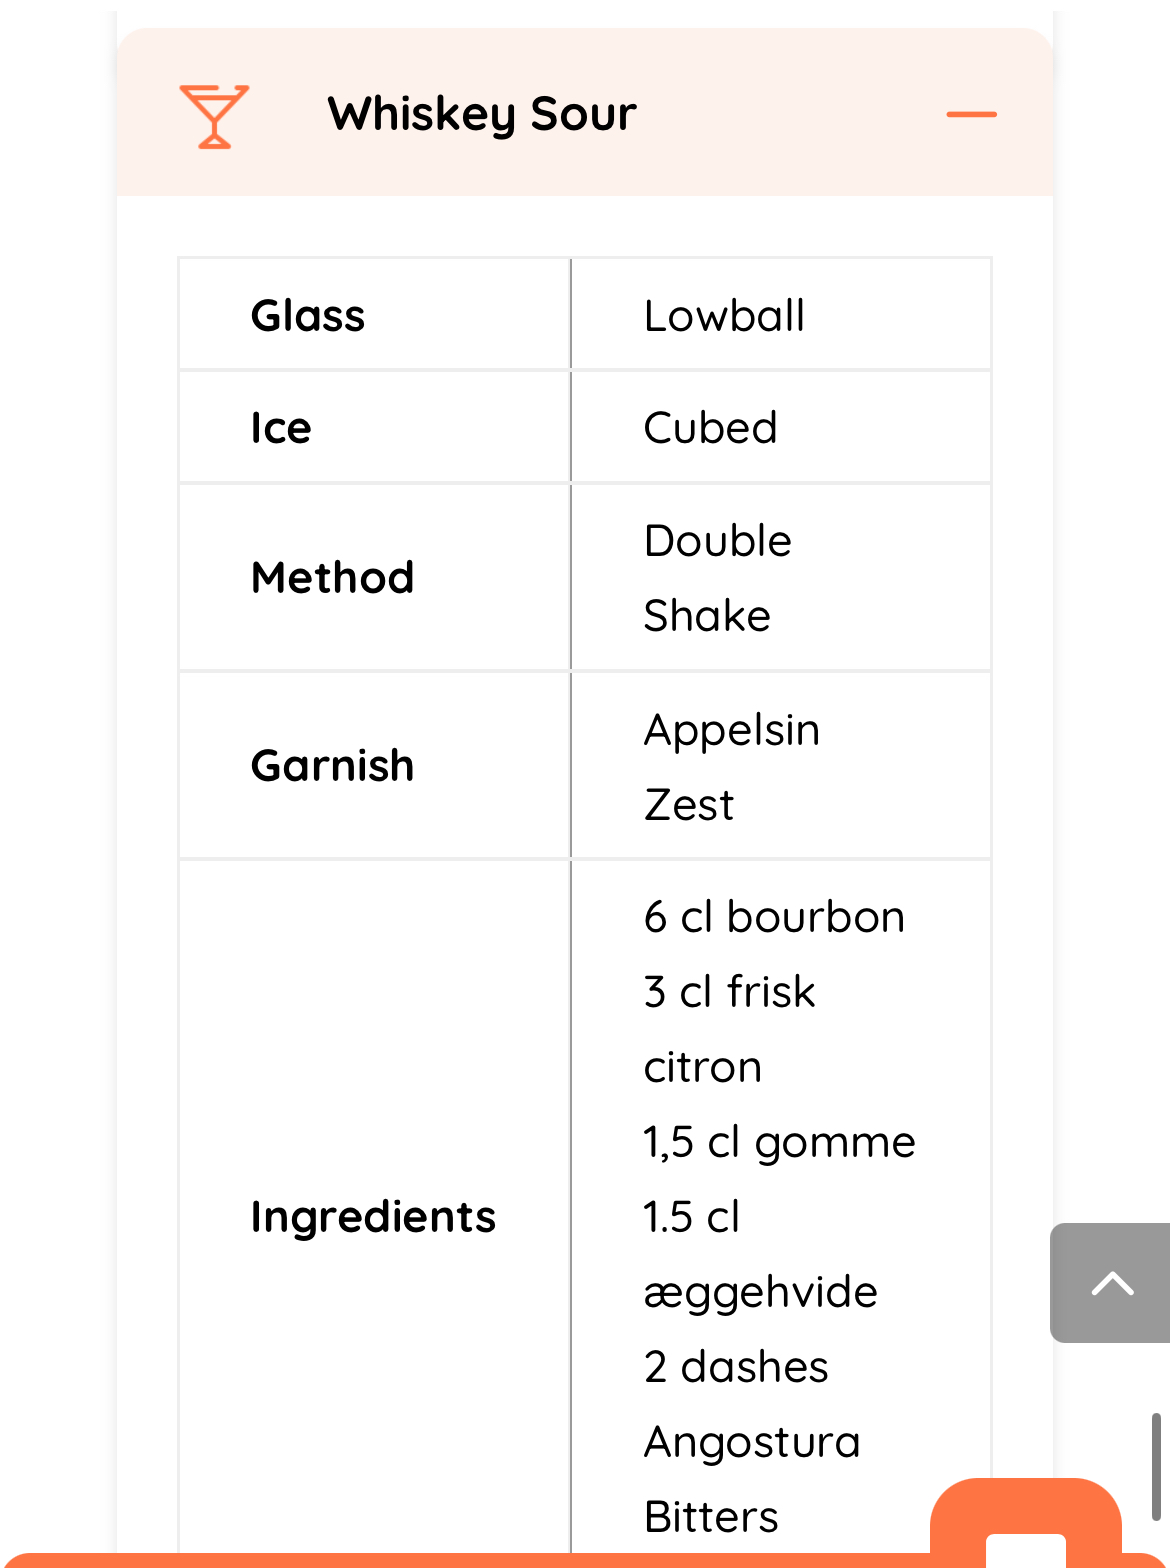The height and width of the screenshot is (1568, 1170).
Task: Collapse the Whiskey Sour section
Action: (971, 115)
